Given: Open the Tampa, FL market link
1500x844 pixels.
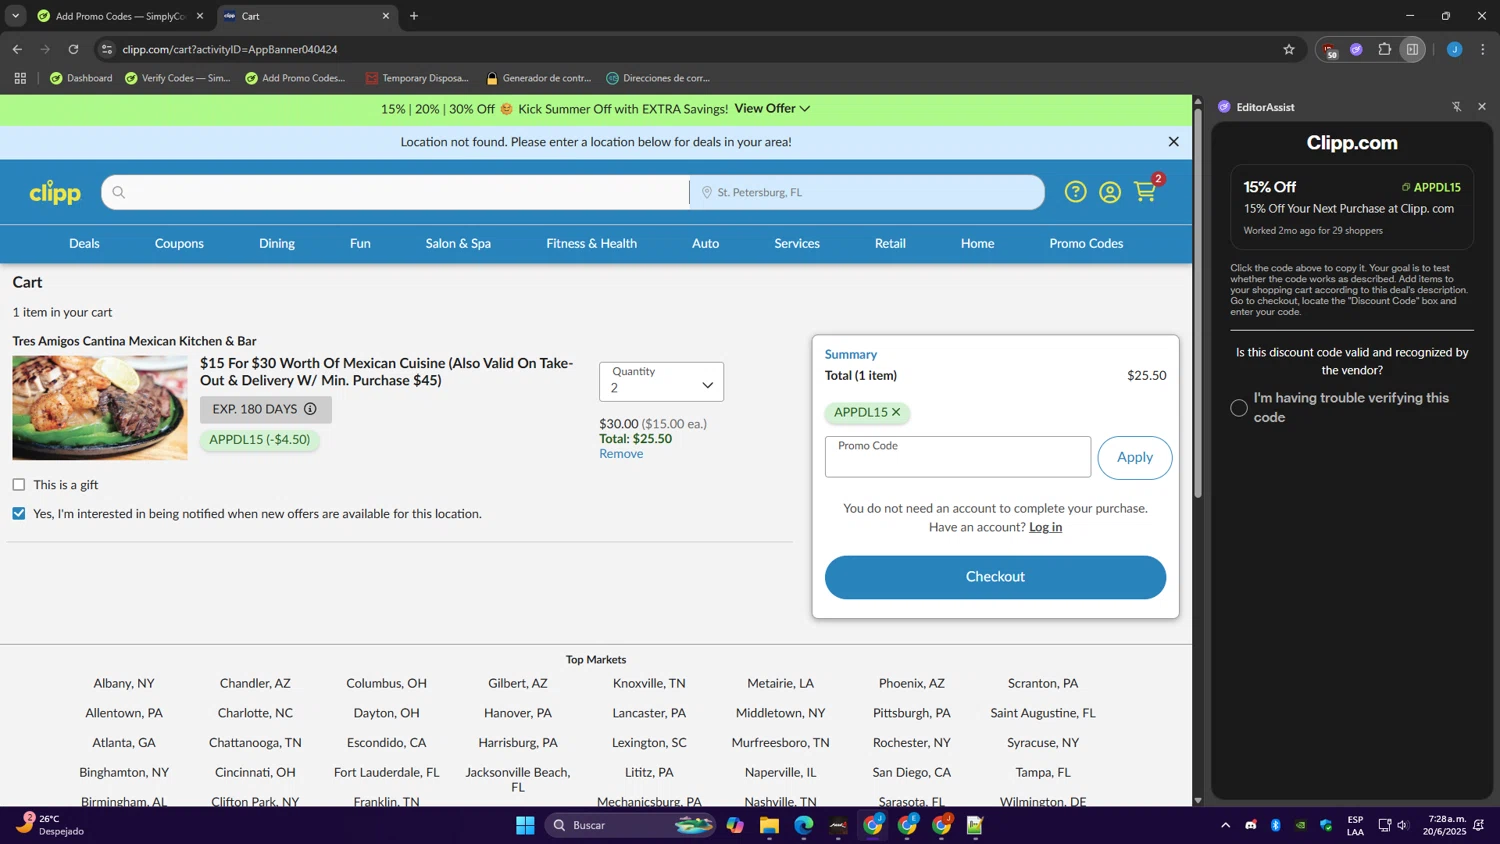Looking at the screenshot, I should [1043, 772].
